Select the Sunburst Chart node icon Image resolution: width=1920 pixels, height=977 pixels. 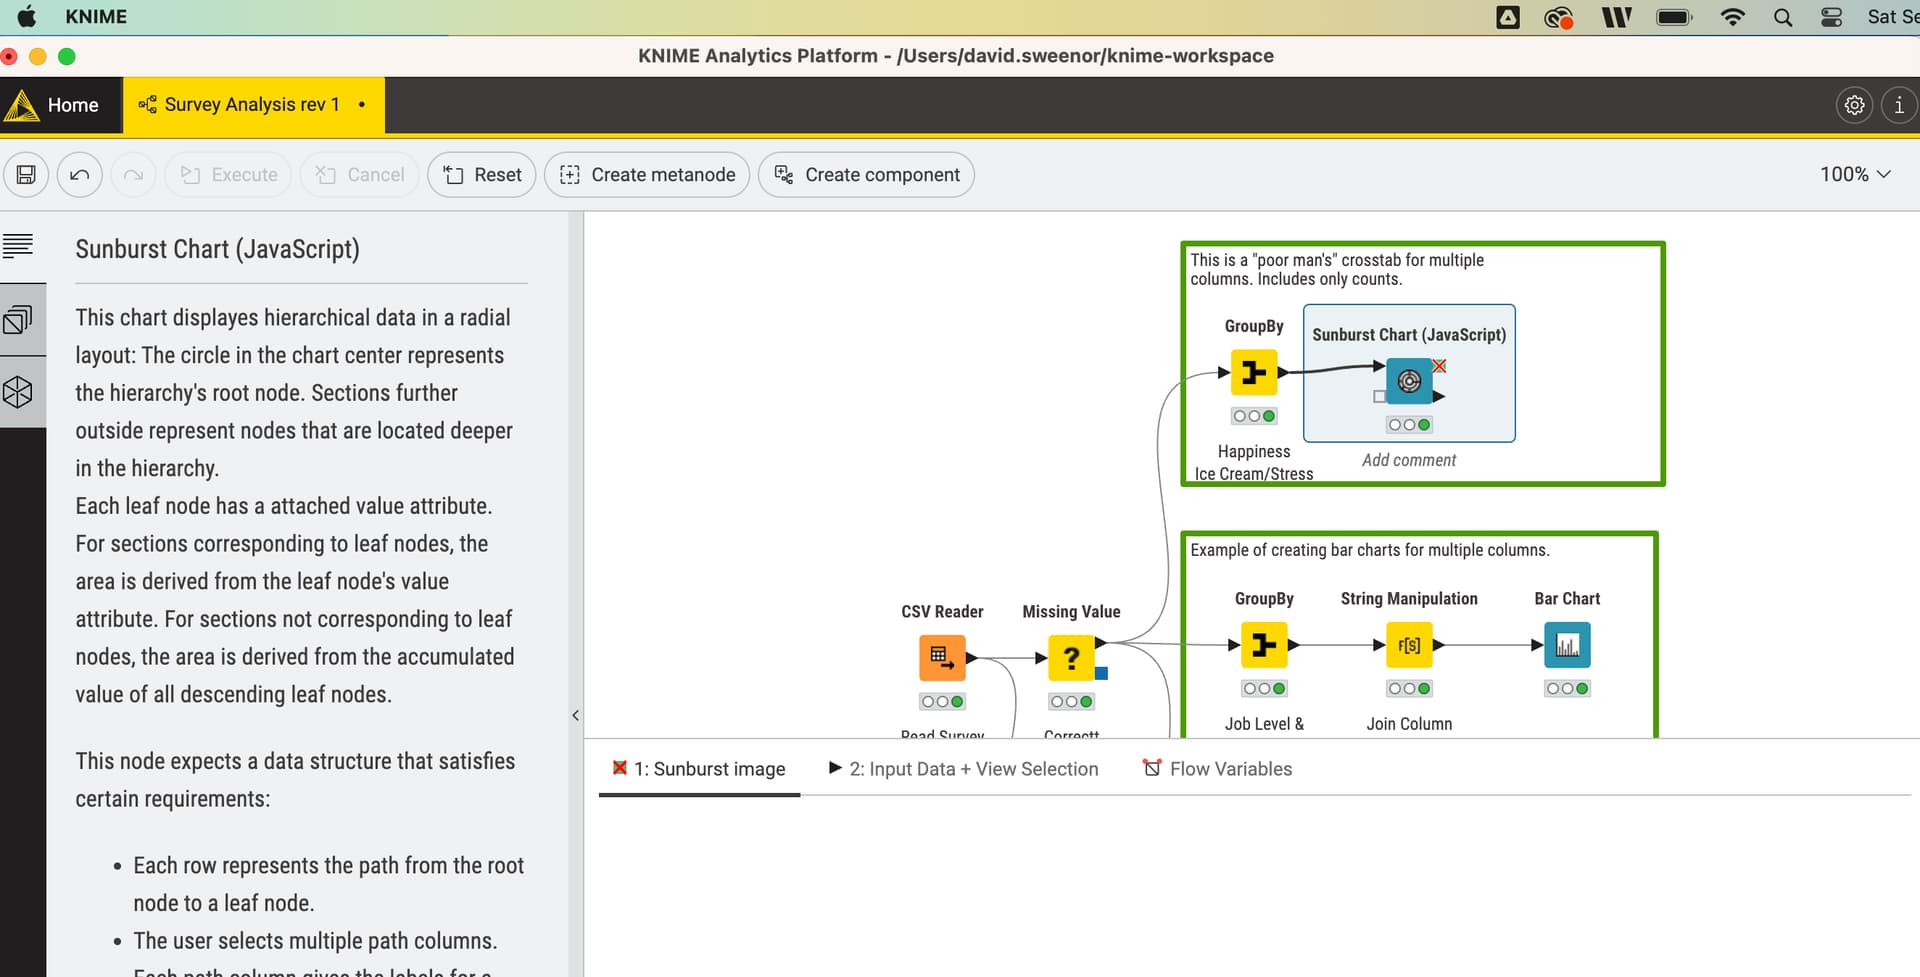(1409, 381)
